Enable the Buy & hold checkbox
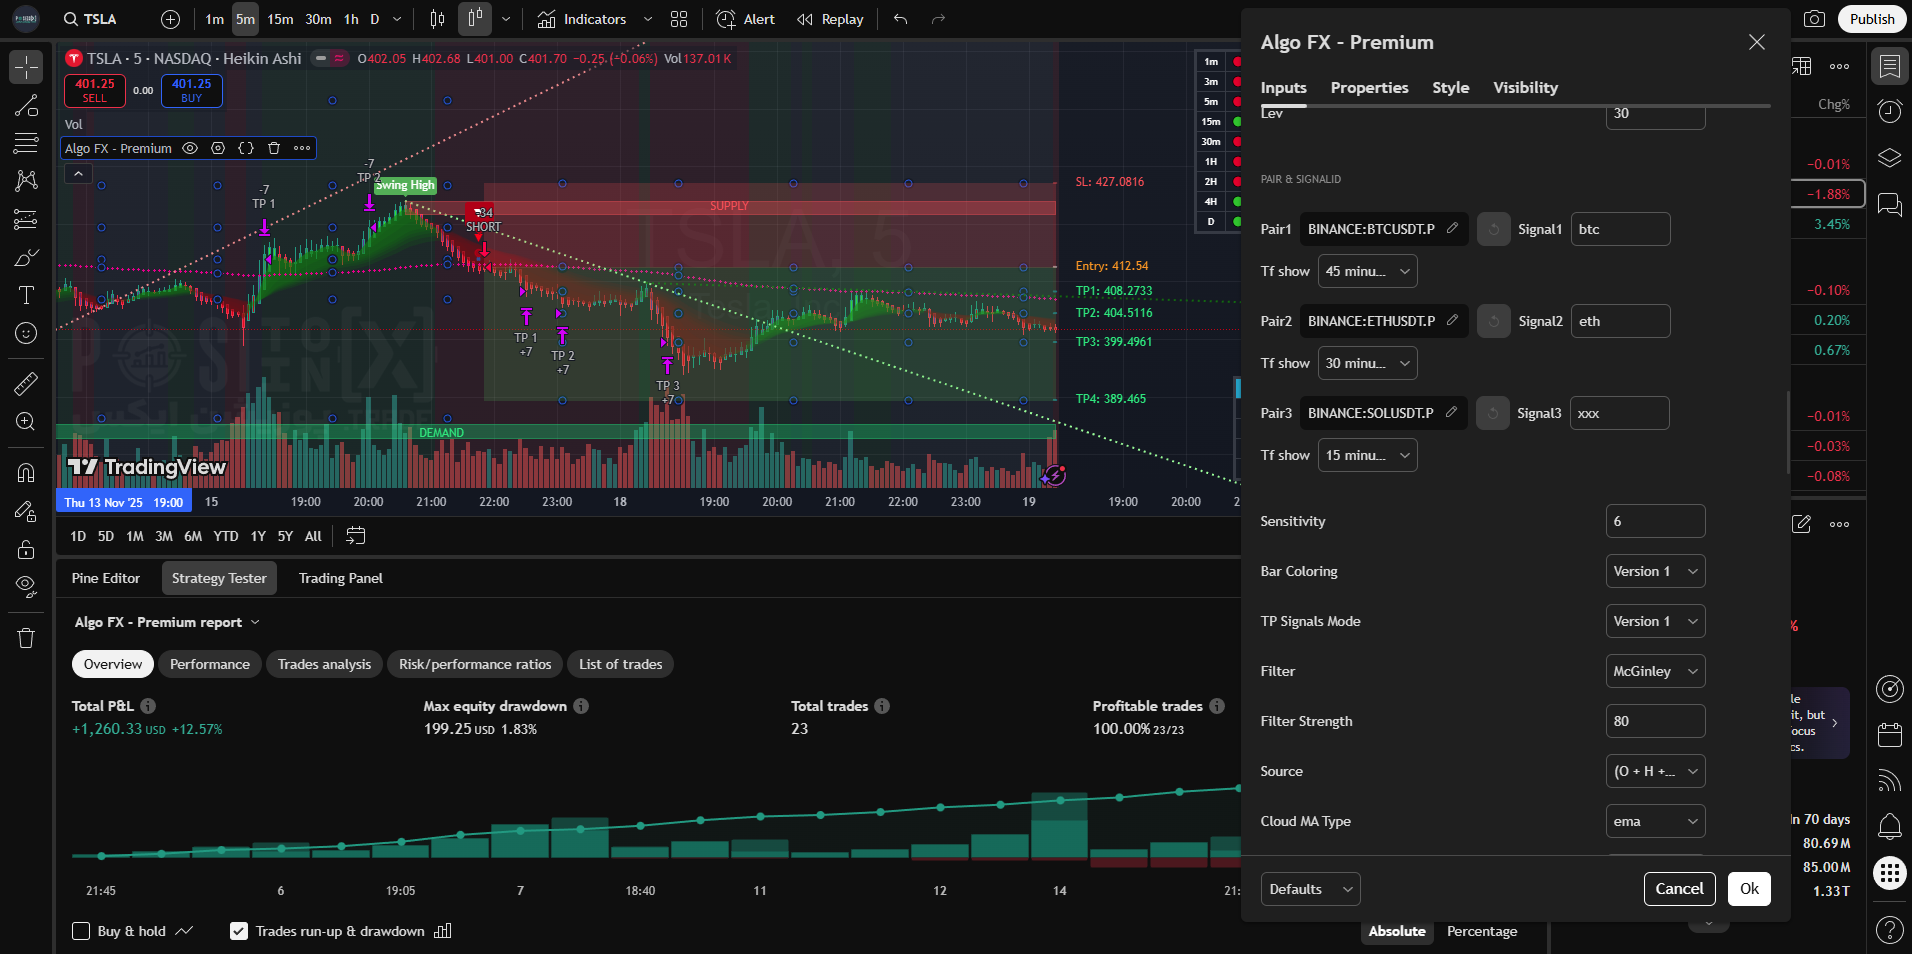Screen dimensions: 1912x954 point(82,931)
